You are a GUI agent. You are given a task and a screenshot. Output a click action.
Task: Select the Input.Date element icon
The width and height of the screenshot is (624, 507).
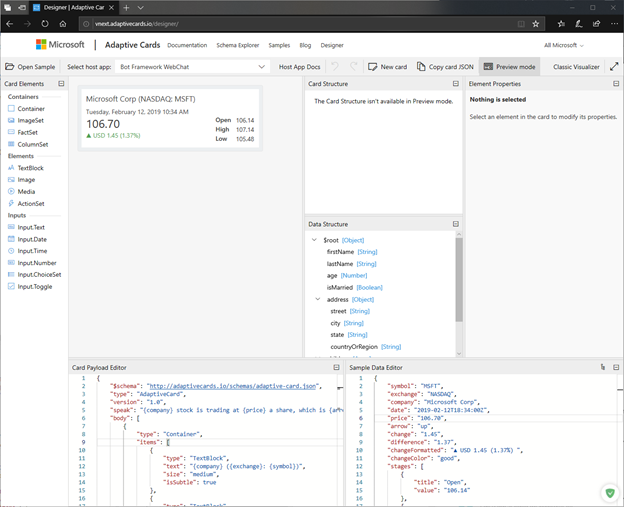(x=11, y=239)
